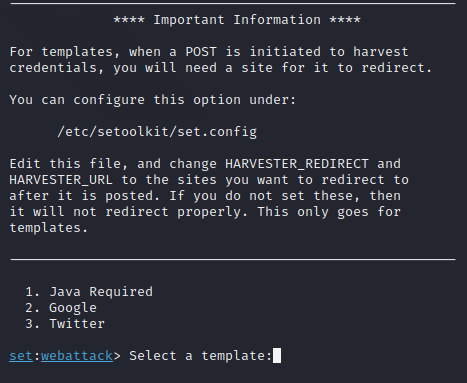
Task: Click the lower horizontal separator line
Action: (233, 259)
